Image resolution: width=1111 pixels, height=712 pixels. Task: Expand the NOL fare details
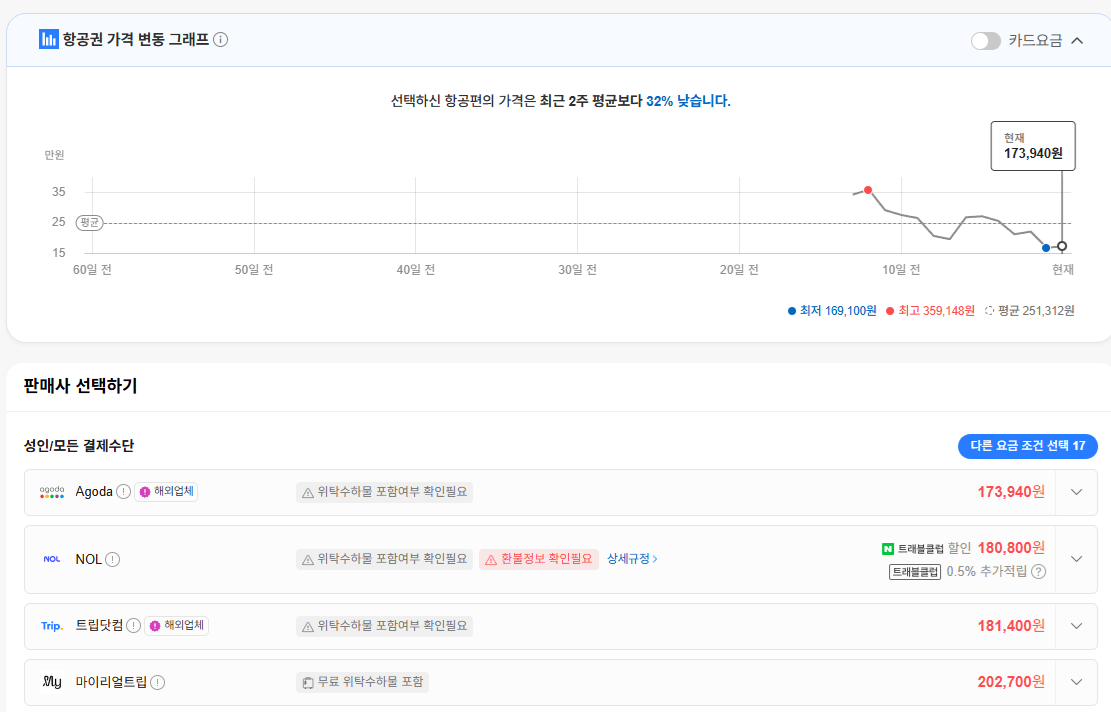coord(1076,559)
